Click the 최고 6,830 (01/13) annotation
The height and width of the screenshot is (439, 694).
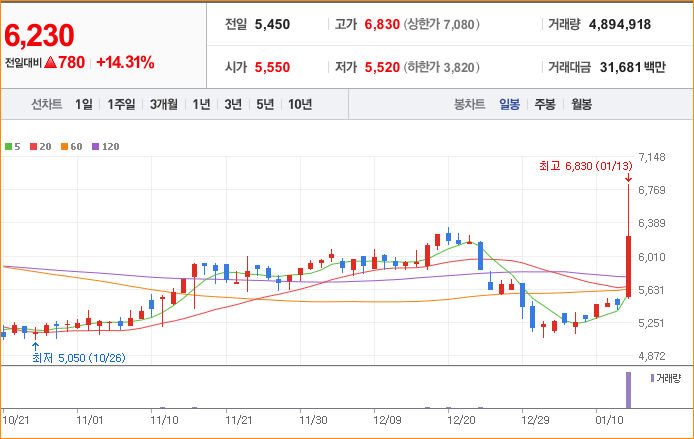[586, 166]
